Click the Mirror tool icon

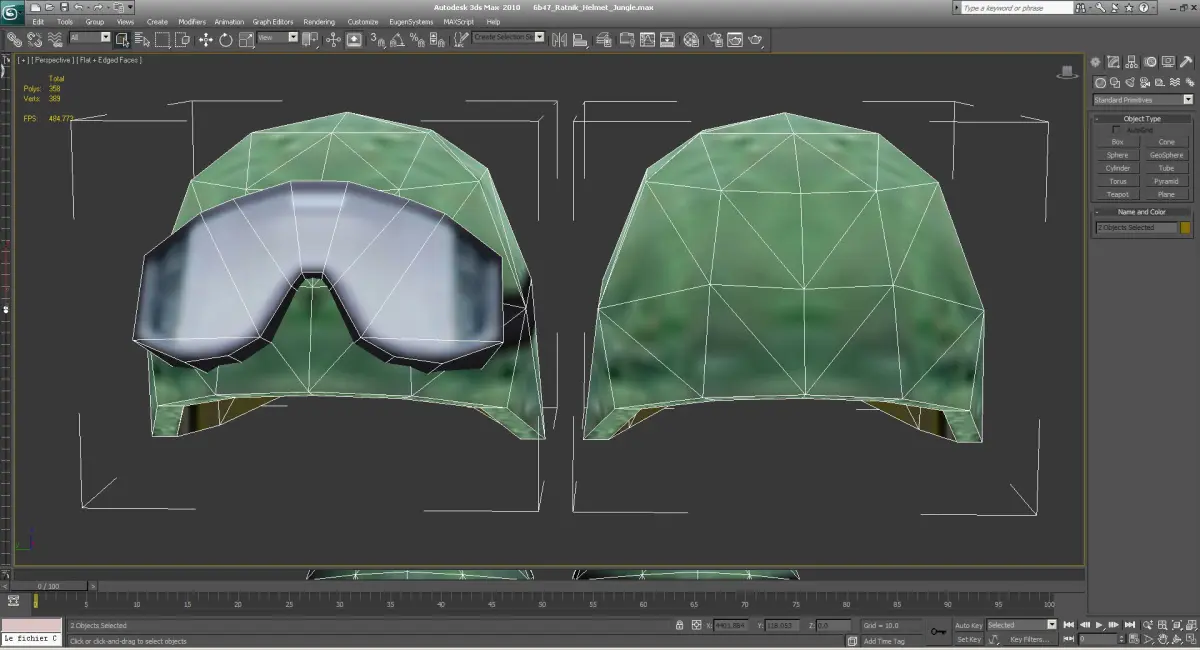[x=560, y=39]
